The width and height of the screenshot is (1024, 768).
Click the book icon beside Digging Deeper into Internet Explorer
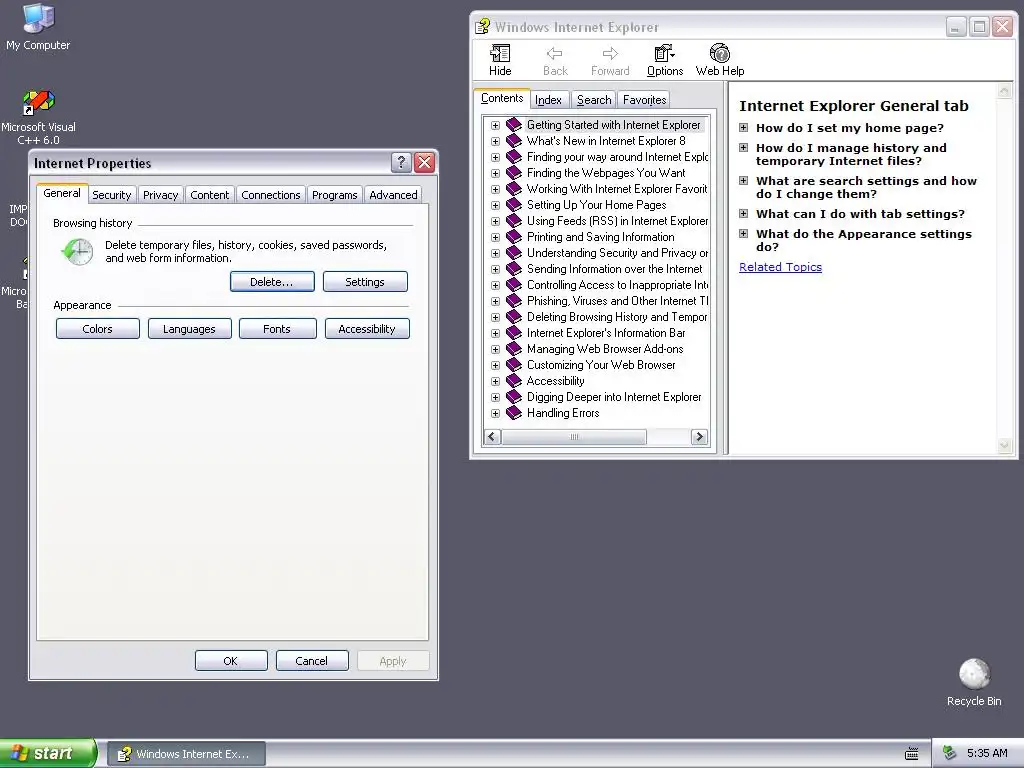[x=514, y=396]
